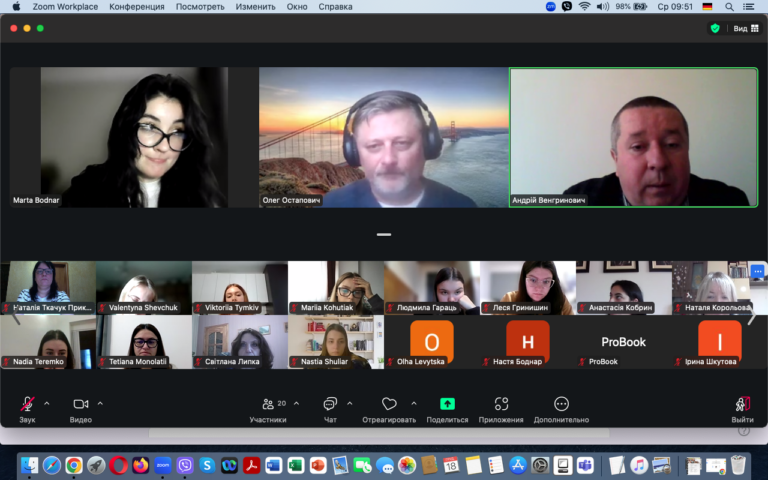Screen dimensions: 768x480
Task: Select Андрій Венгринович's video tile
Action: point(634,137)
